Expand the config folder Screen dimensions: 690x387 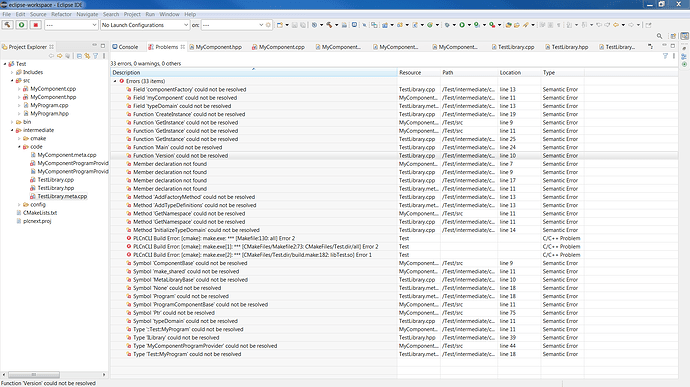point(19,205)
